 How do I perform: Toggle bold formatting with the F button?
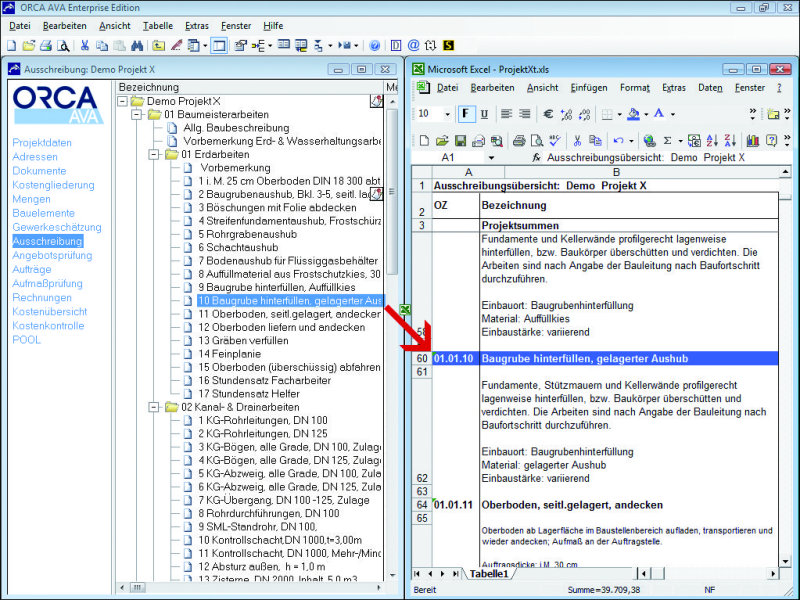[465, 114]
